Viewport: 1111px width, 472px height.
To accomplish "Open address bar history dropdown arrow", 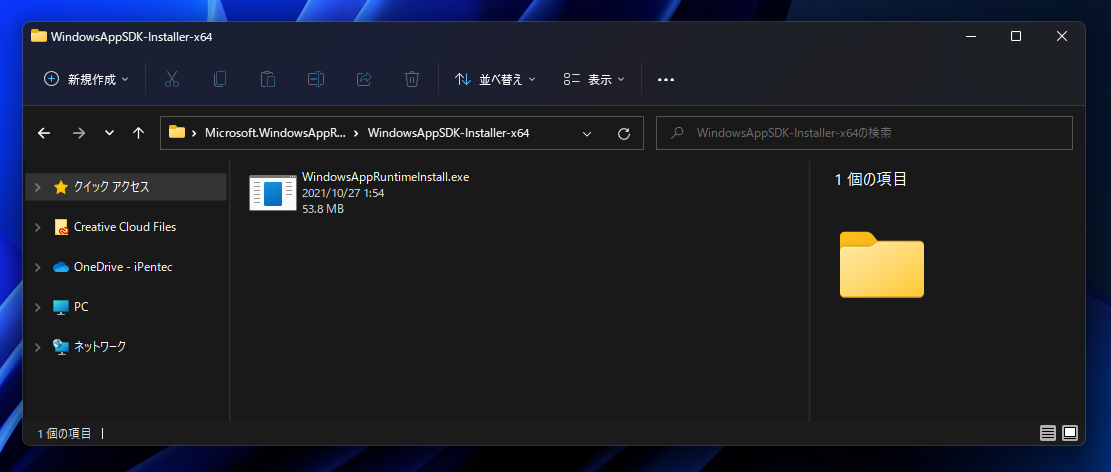I will (x=587, y=133).
